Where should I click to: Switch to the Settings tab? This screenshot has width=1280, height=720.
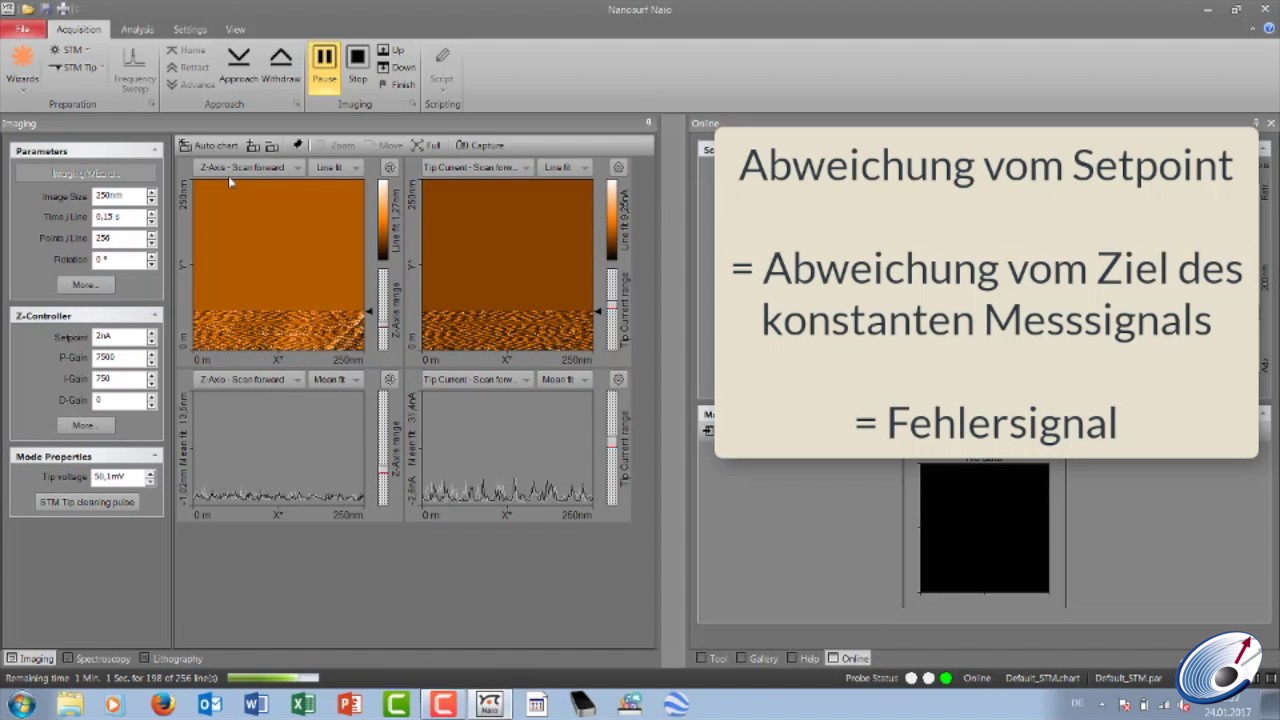pos(189,29)
